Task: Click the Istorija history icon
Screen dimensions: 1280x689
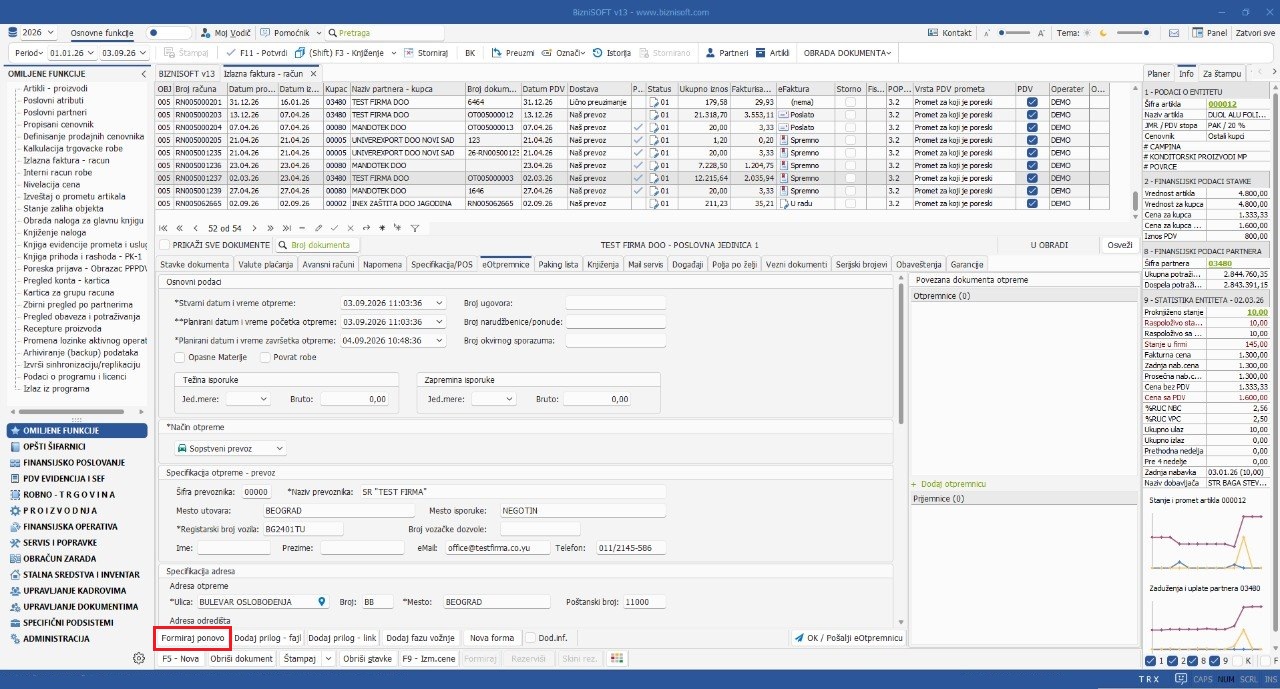Action: coord(597,52)
